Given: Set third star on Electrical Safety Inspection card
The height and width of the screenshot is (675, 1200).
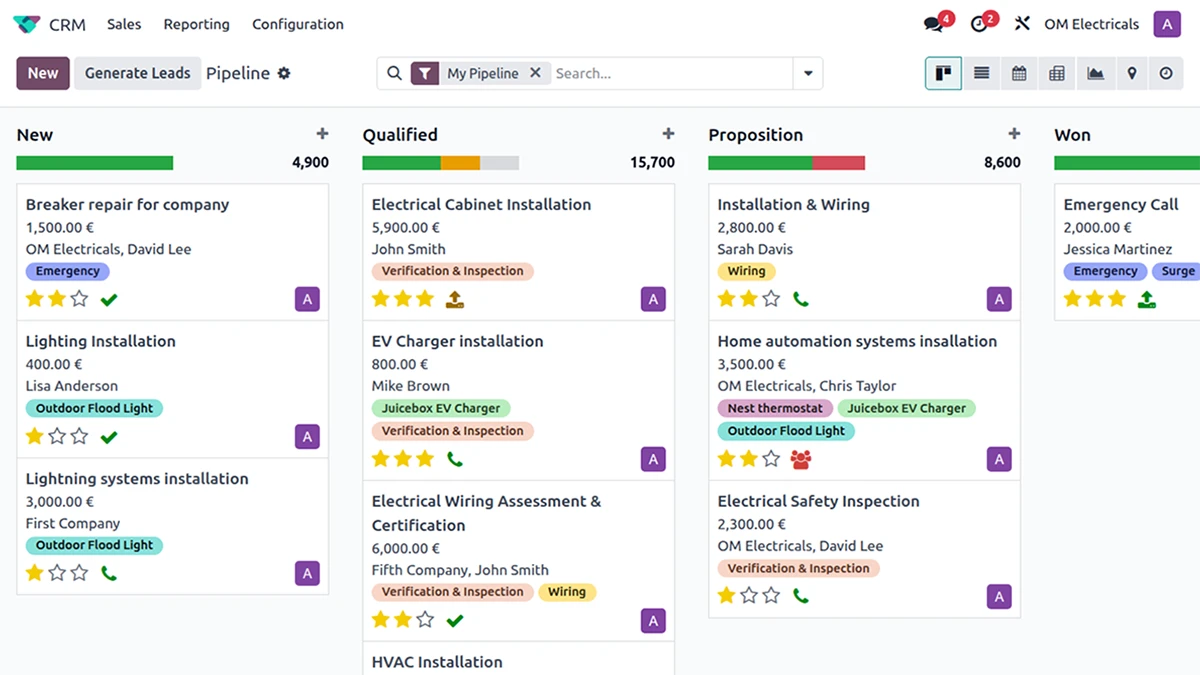Looking at the screenshot, I should click(771, 596).
